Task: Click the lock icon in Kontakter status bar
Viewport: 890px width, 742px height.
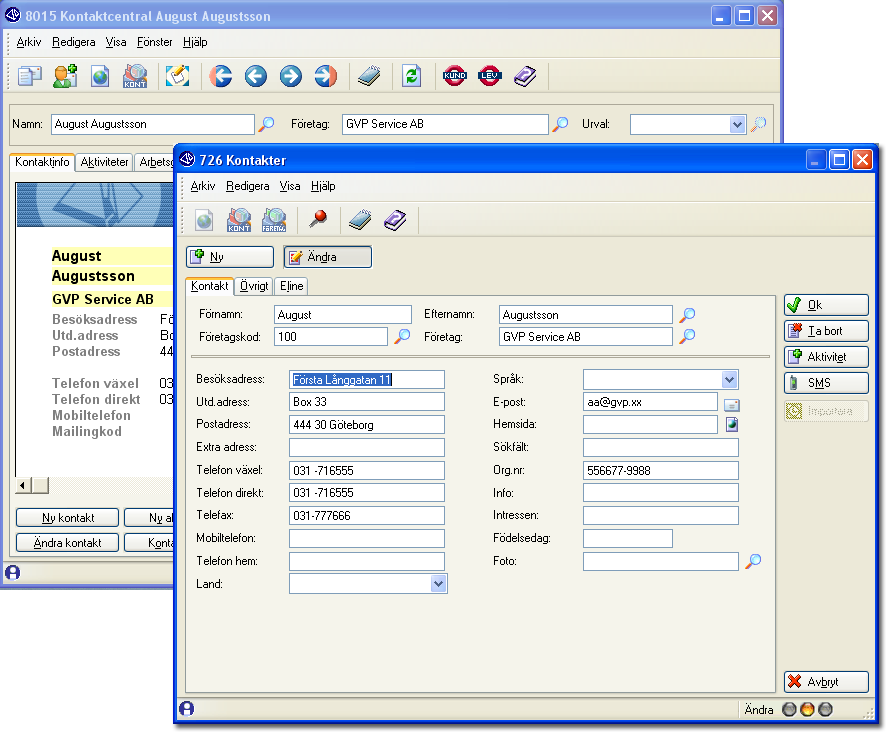Action: pos(187,709)
